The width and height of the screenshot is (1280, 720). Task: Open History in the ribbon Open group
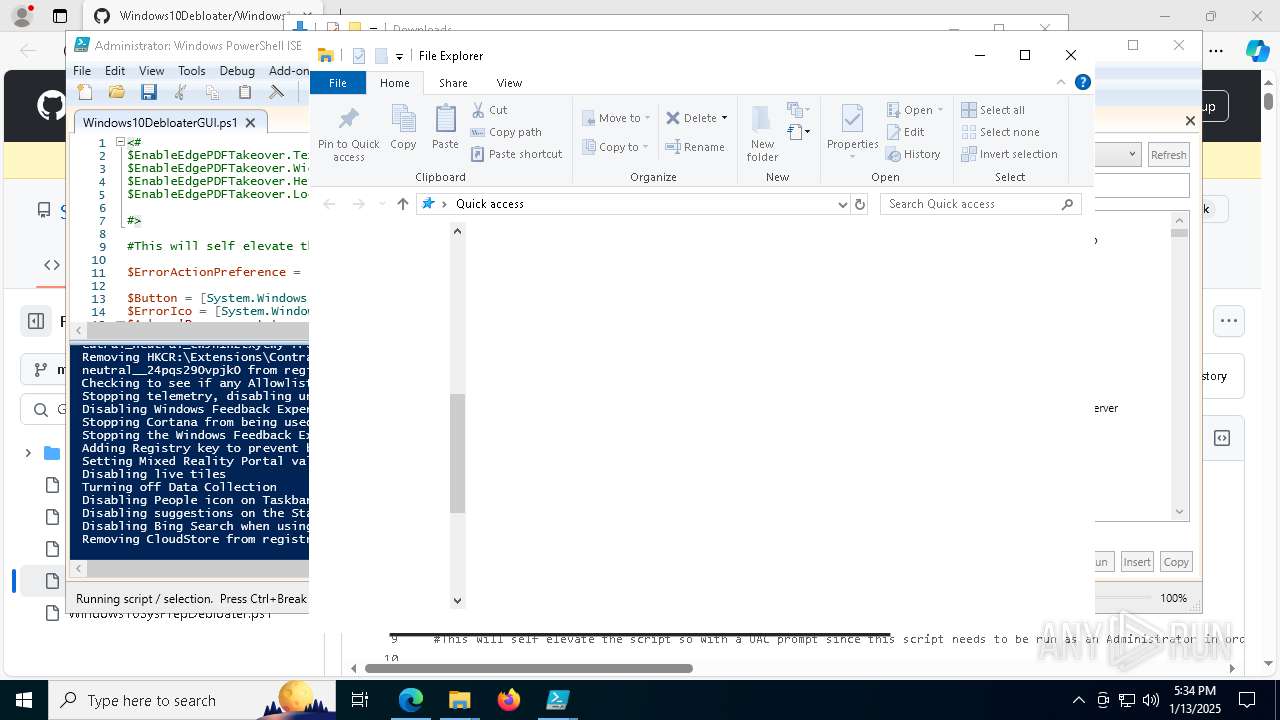coord(913,154)
